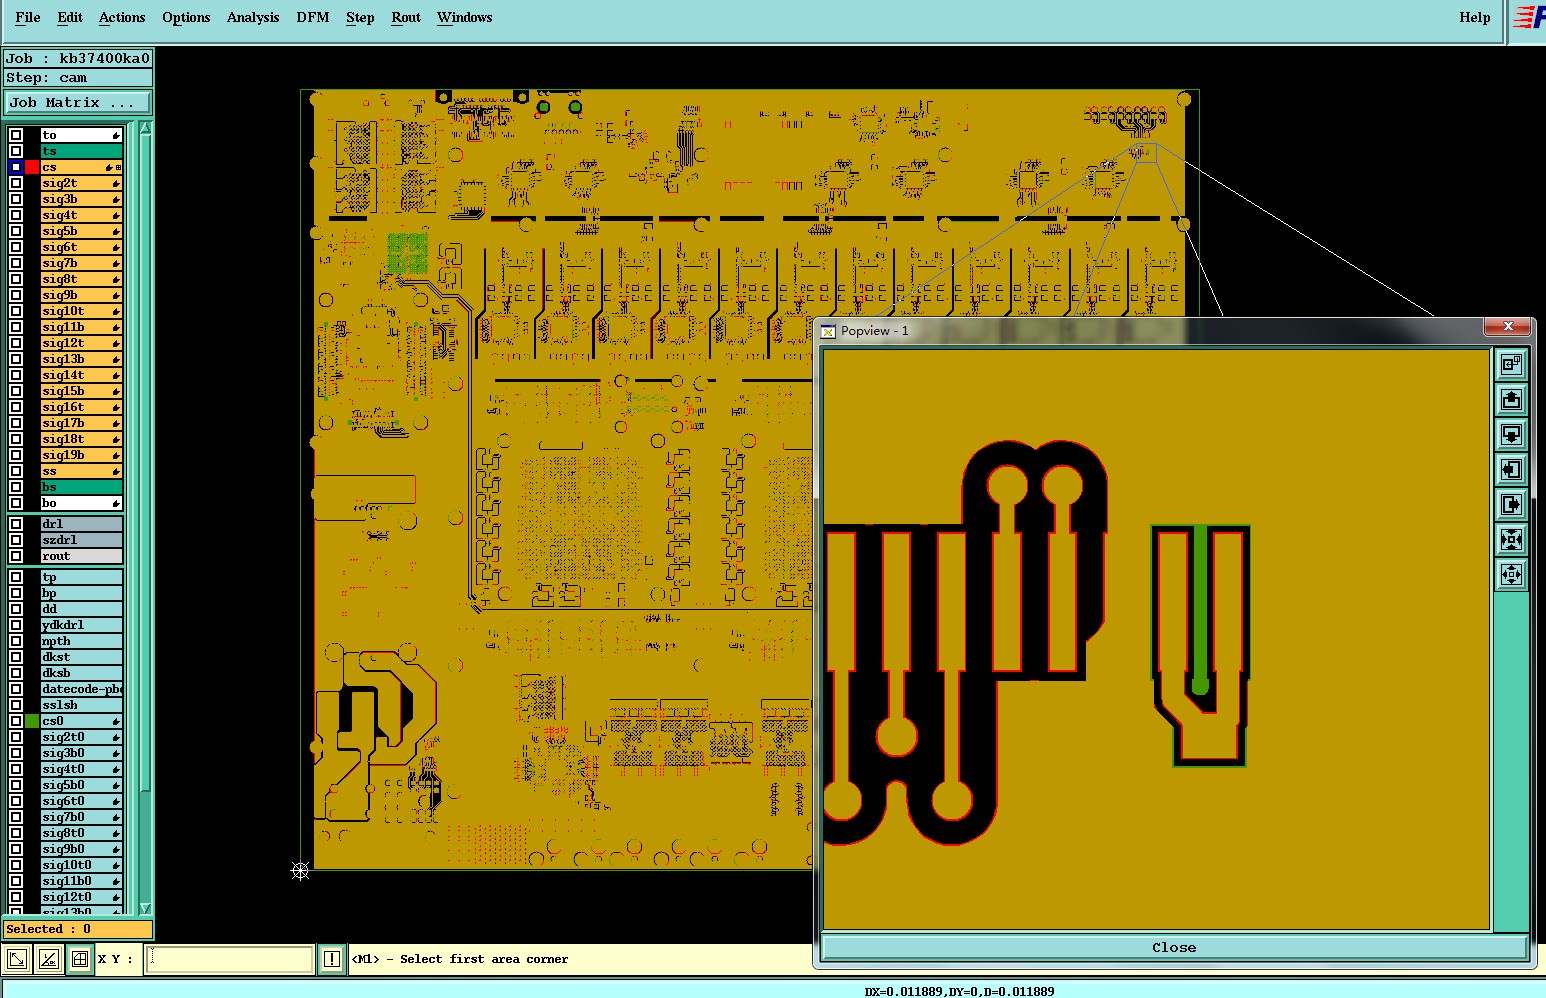The image size is (1546, 998).
Task: Click the hand icon on the bo layer
Action: pos(116,503)
